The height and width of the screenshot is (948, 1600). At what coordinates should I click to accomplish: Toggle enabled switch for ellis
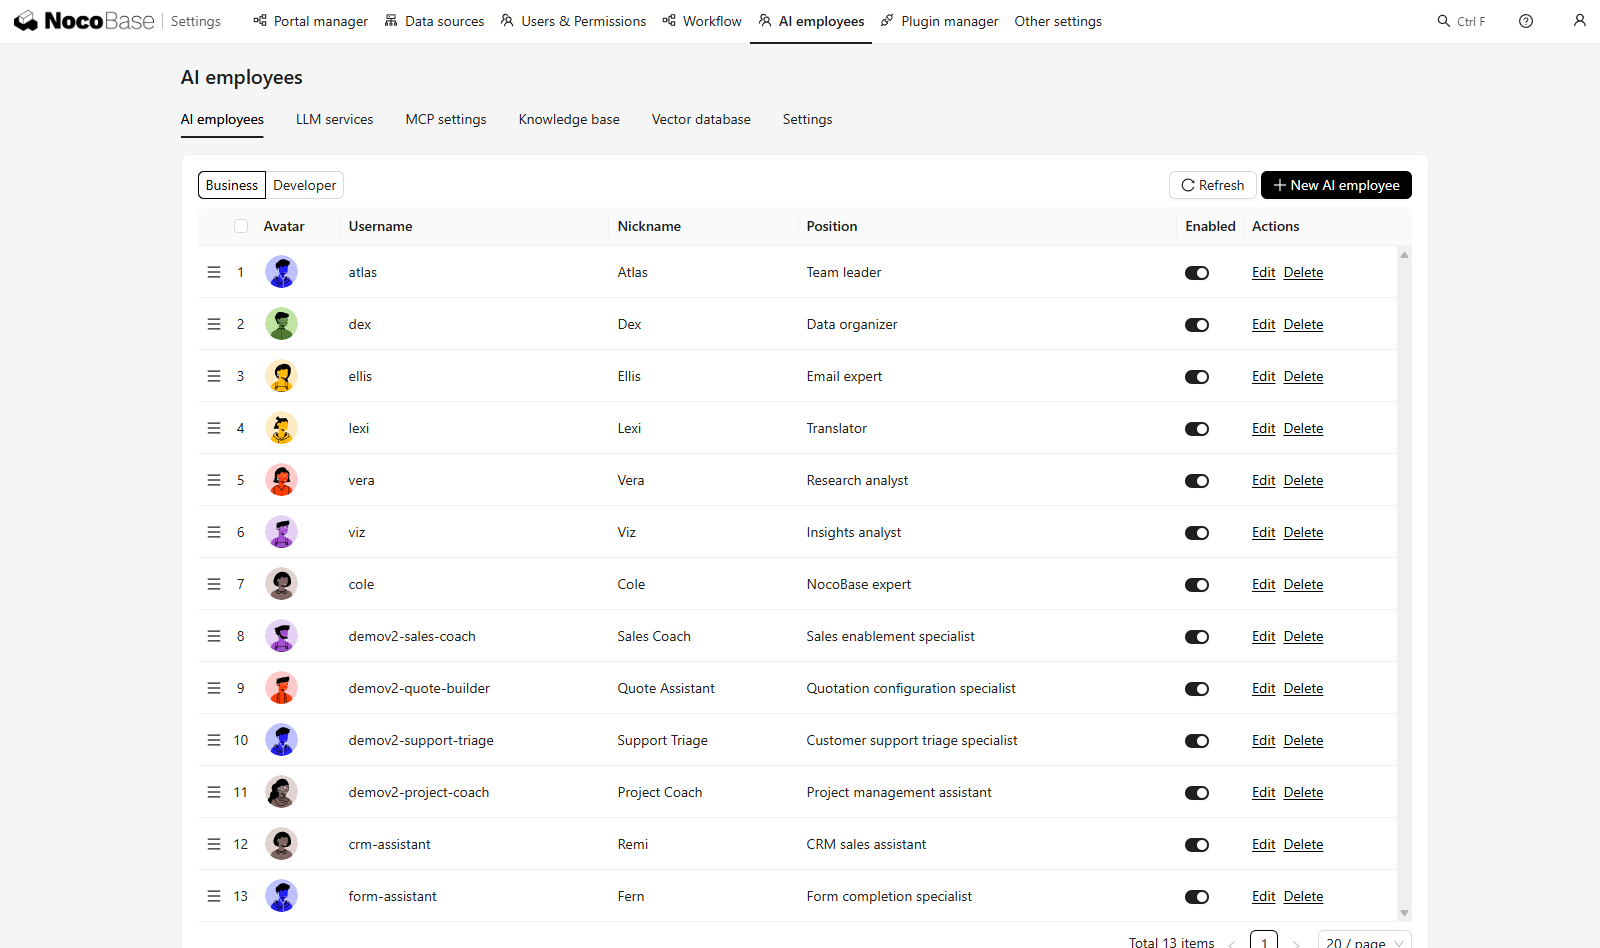coord(1197,377)
